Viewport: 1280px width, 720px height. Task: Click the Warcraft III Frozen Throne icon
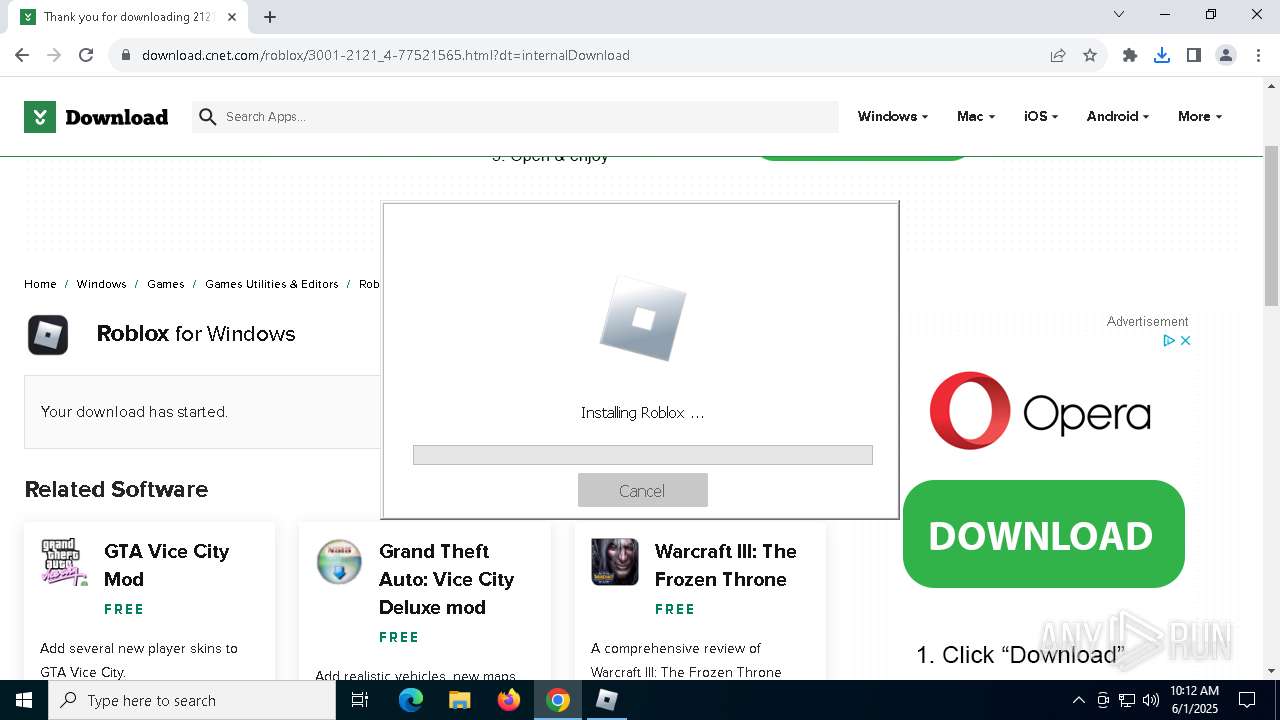[615, 562]
